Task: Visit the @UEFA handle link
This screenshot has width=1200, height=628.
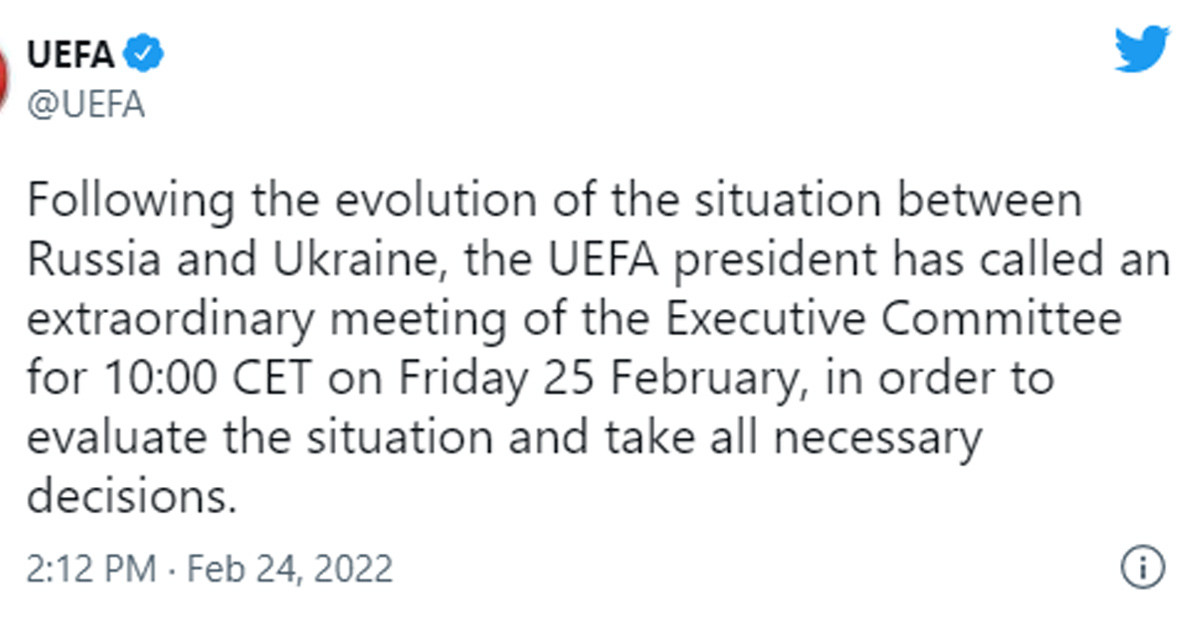Action: tap(86, 104)
